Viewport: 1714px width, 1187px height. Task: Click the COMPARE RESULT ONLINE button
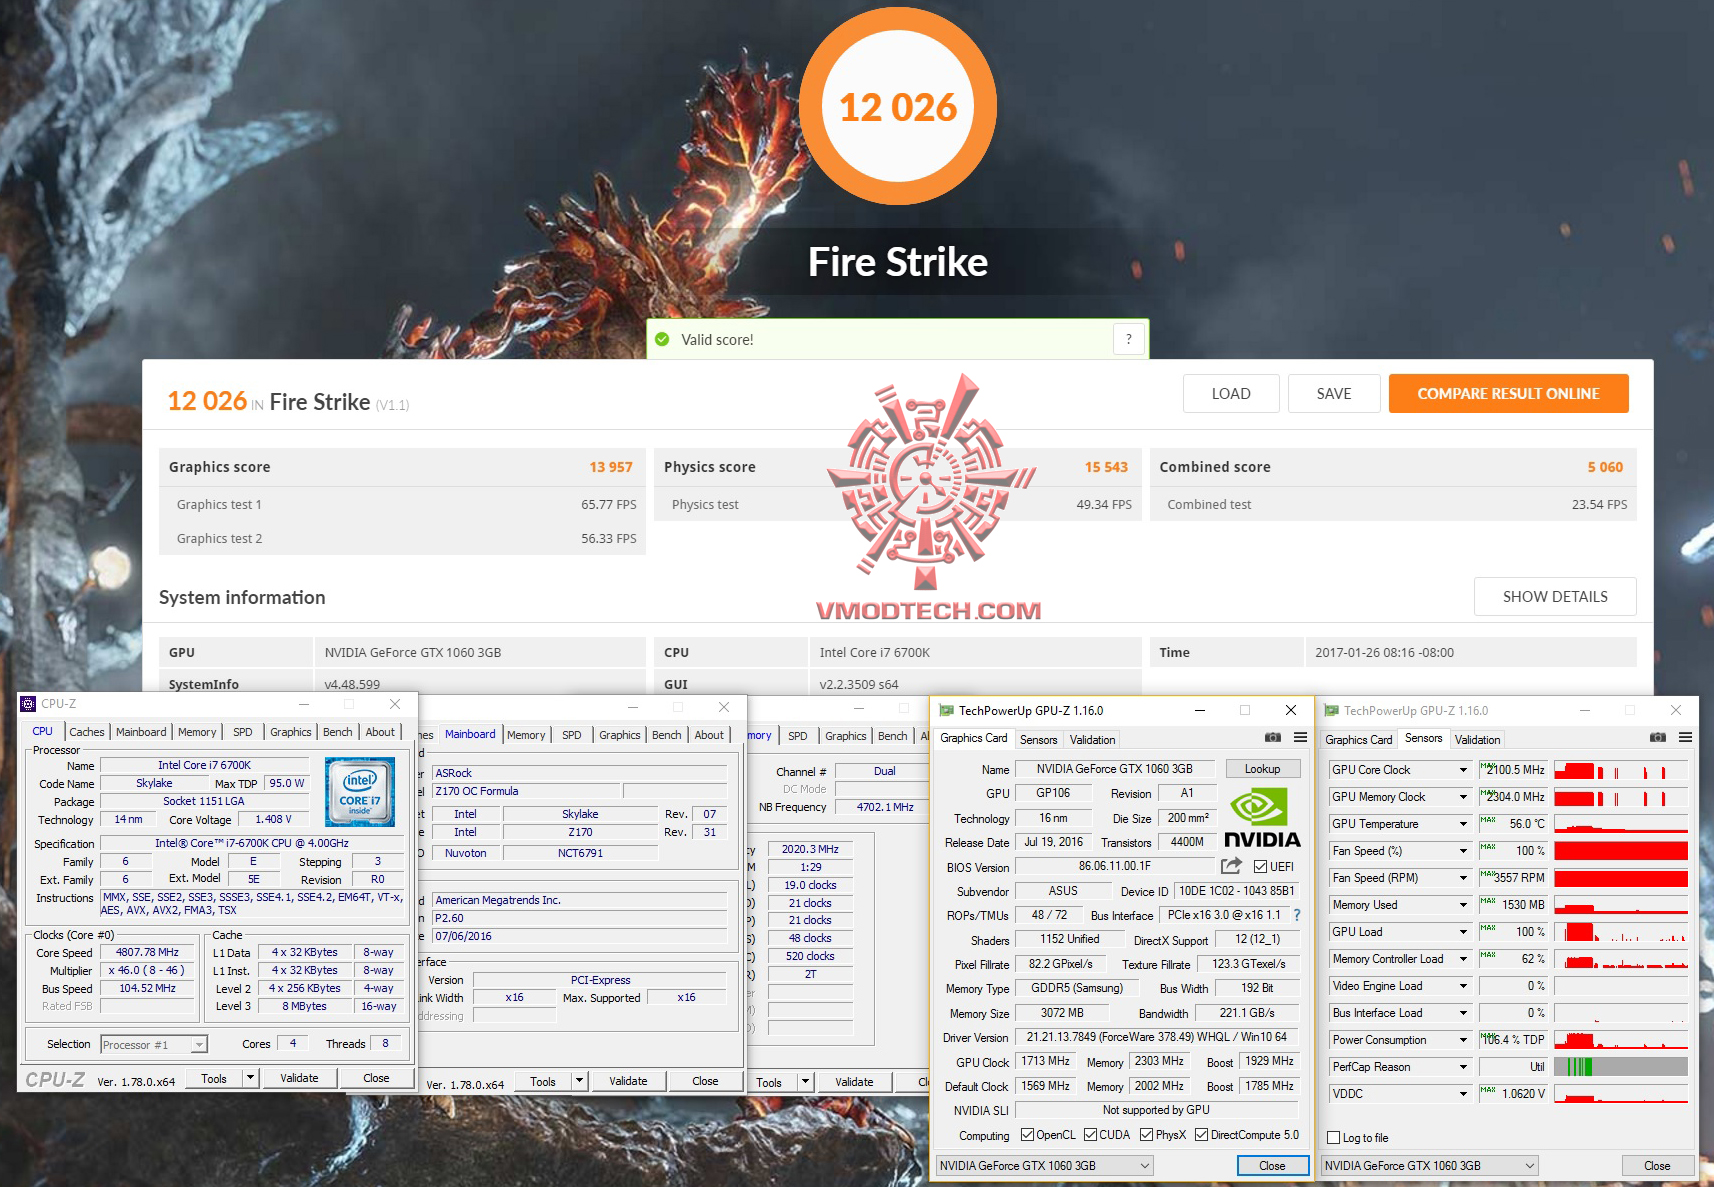1508,393
